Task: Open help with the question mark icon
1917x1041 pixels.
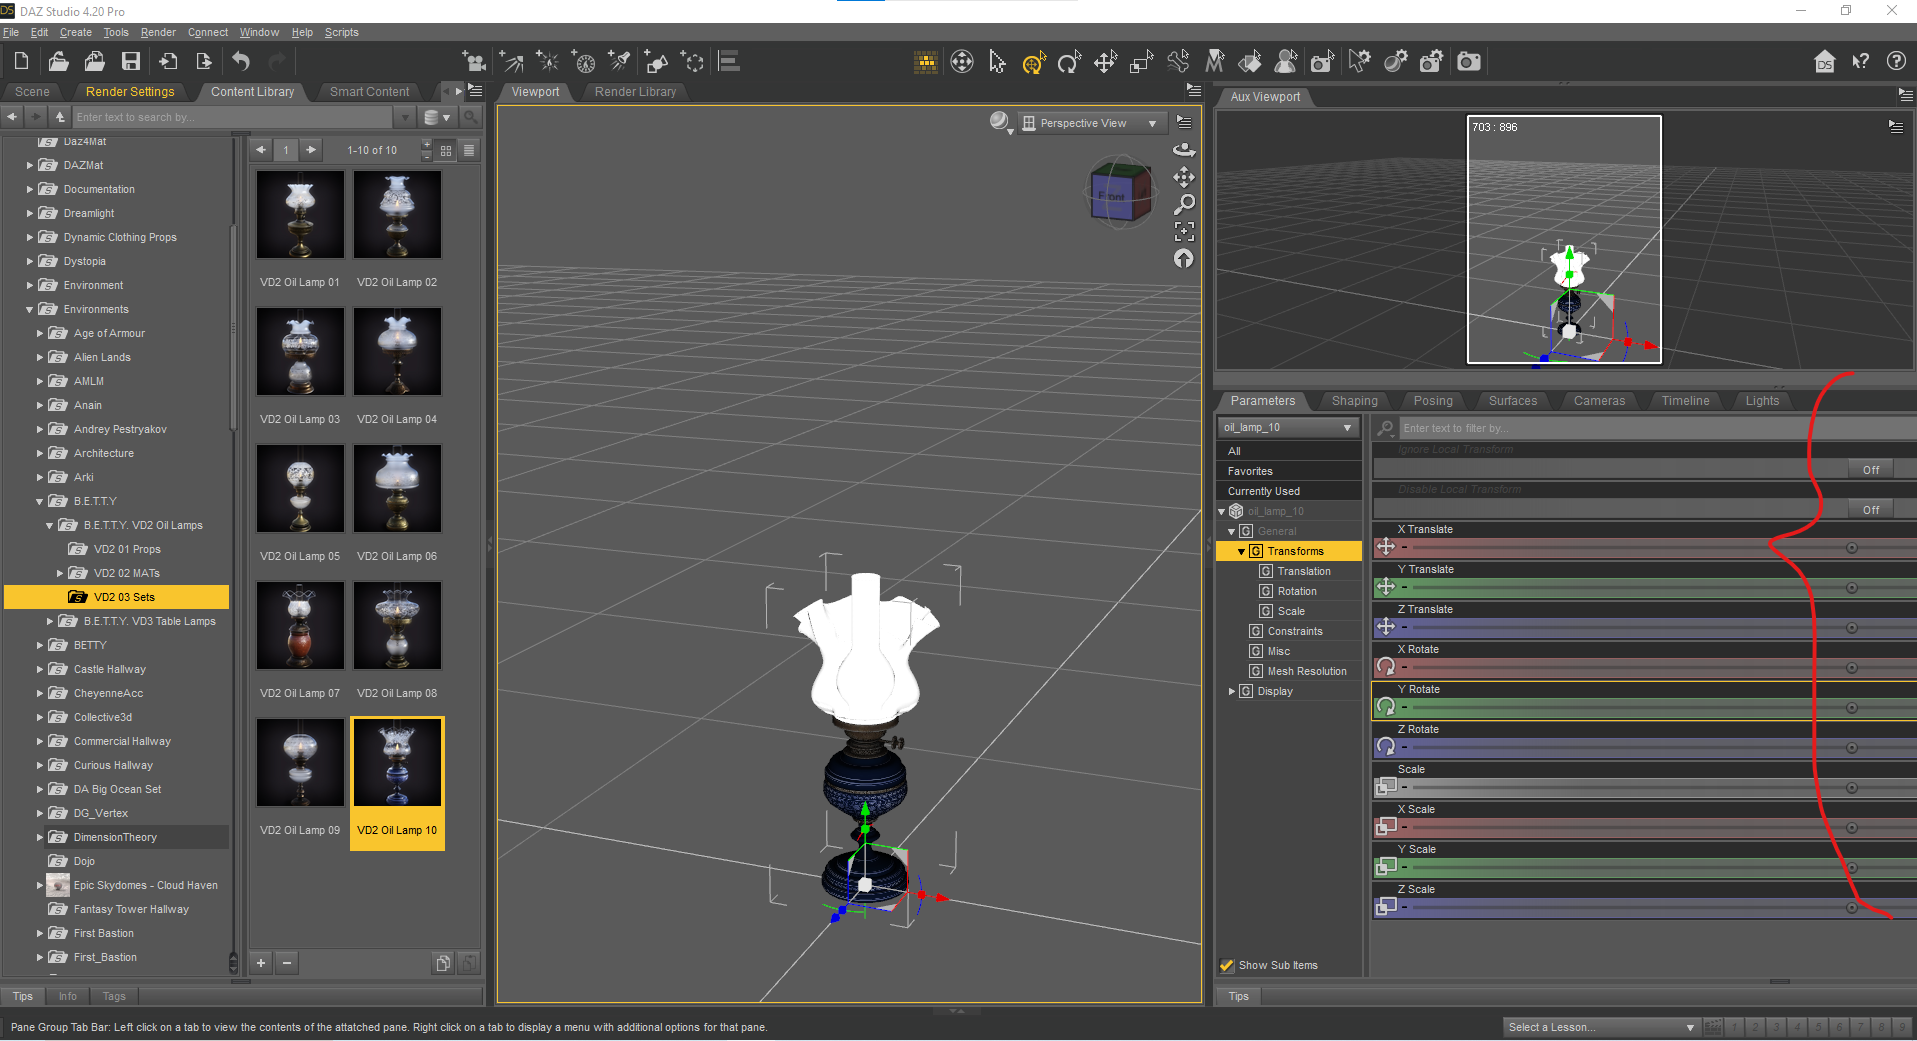Action: click(x=1896, y=62)
